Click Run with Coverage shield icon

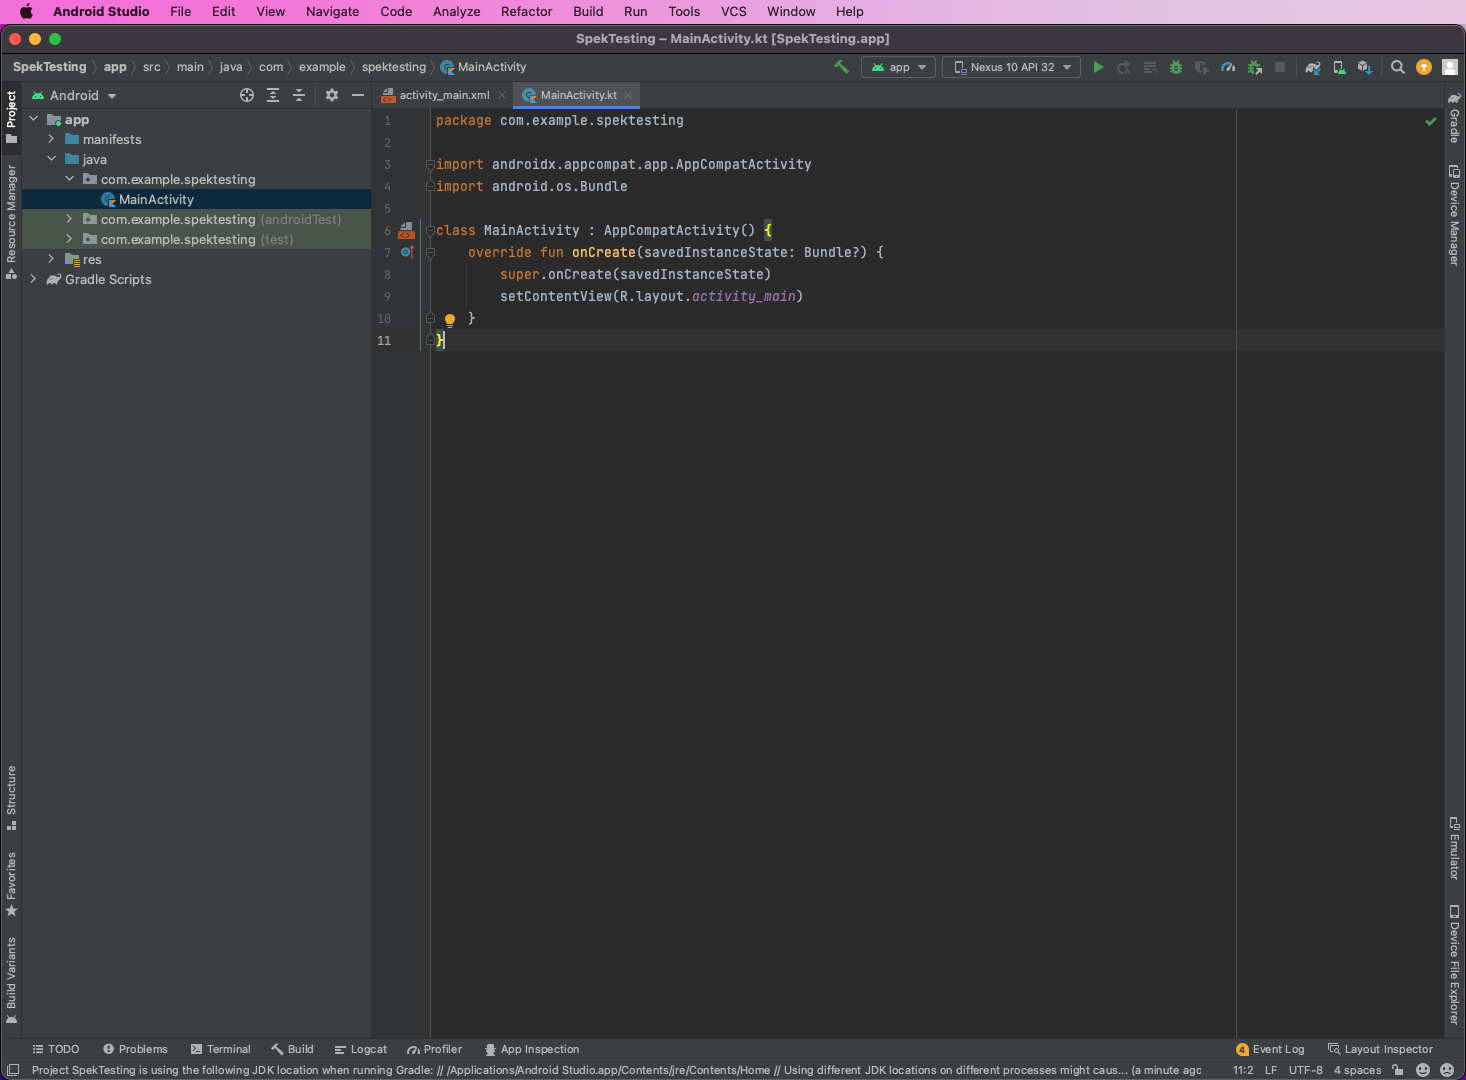[x=1202, y=67]
